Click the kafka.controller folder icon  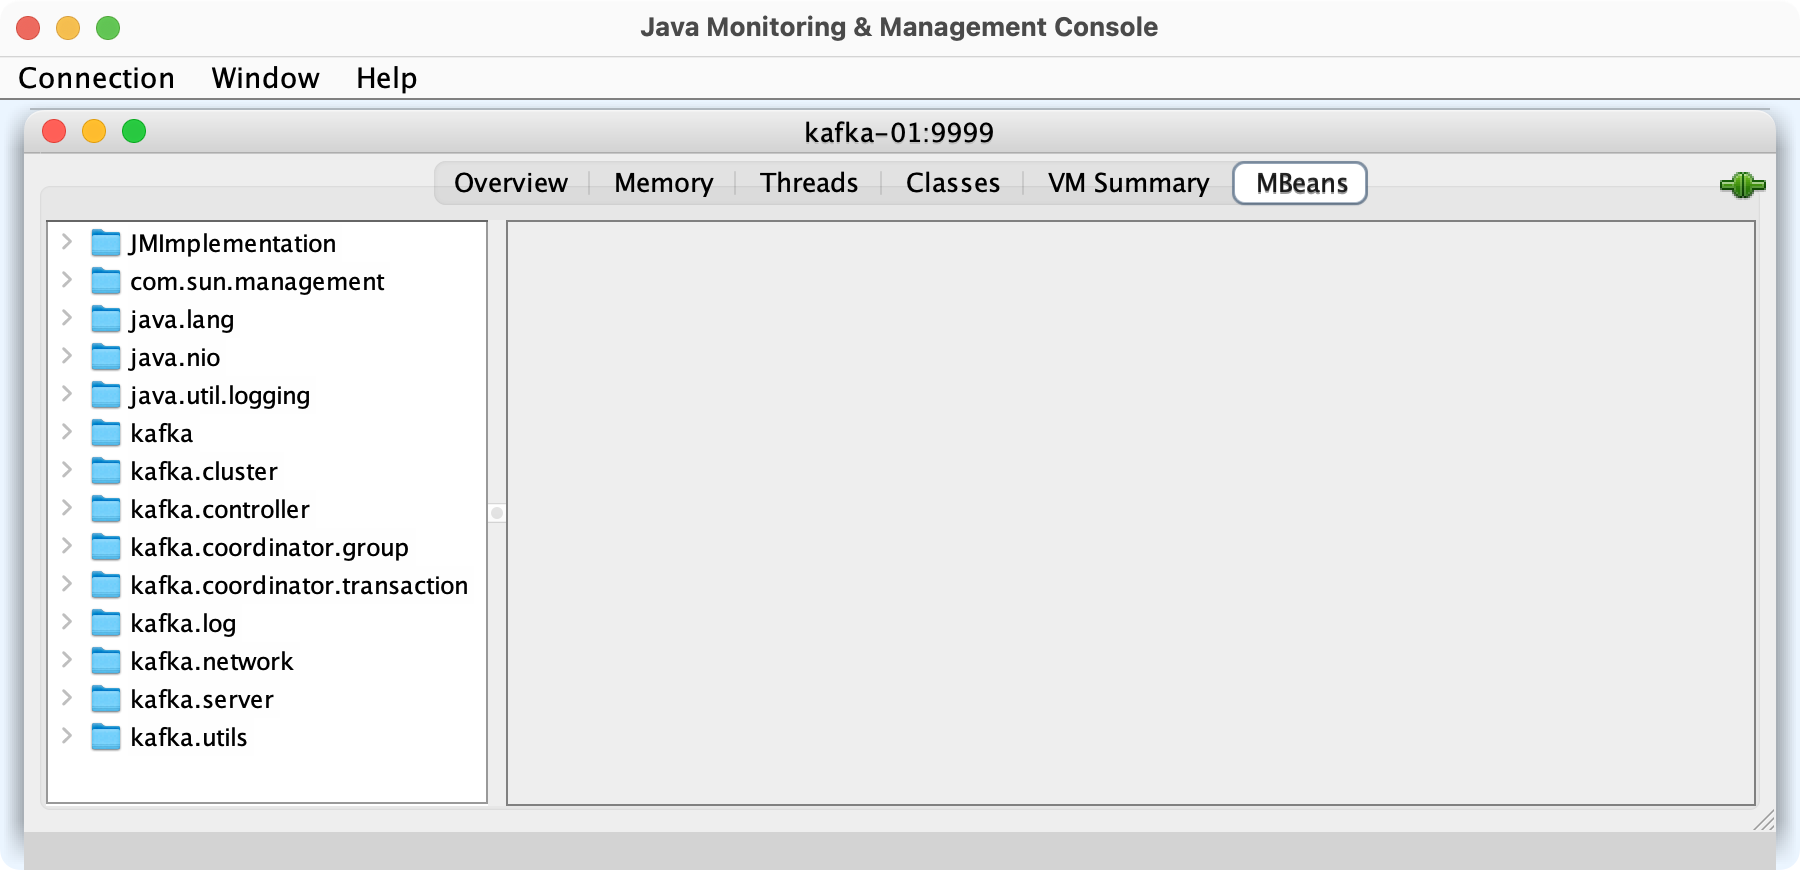point(106,509)
